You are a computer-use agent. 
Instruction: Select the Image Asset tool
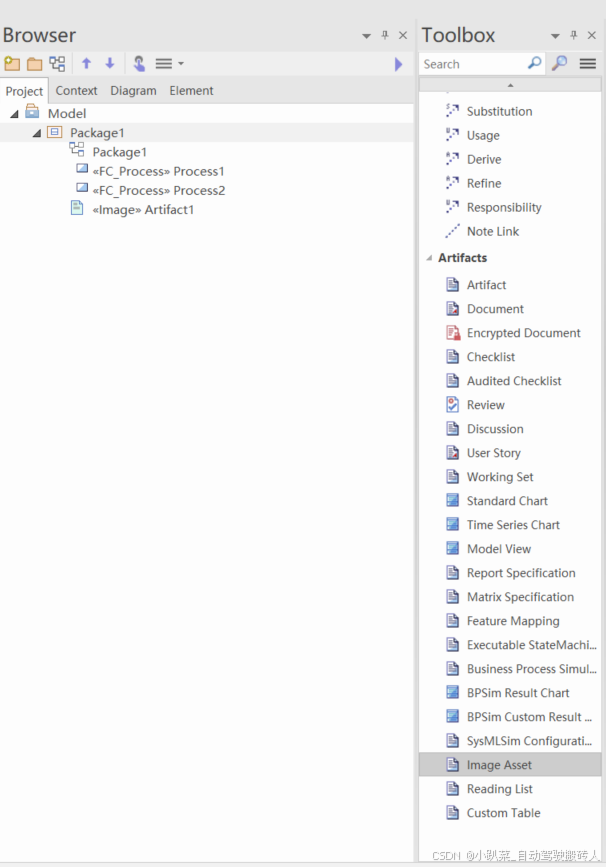pos(510,765)
